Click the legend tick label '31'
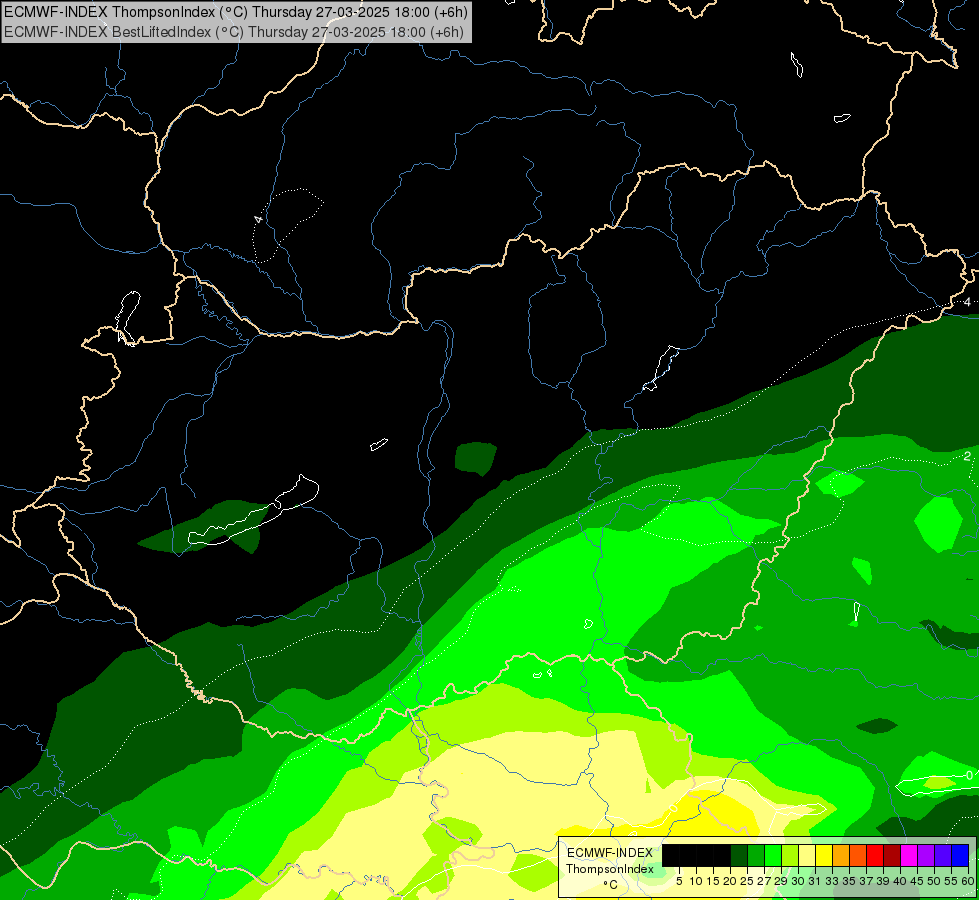The height and width of the screenshot is (900, 979). [x=815, y=881]
